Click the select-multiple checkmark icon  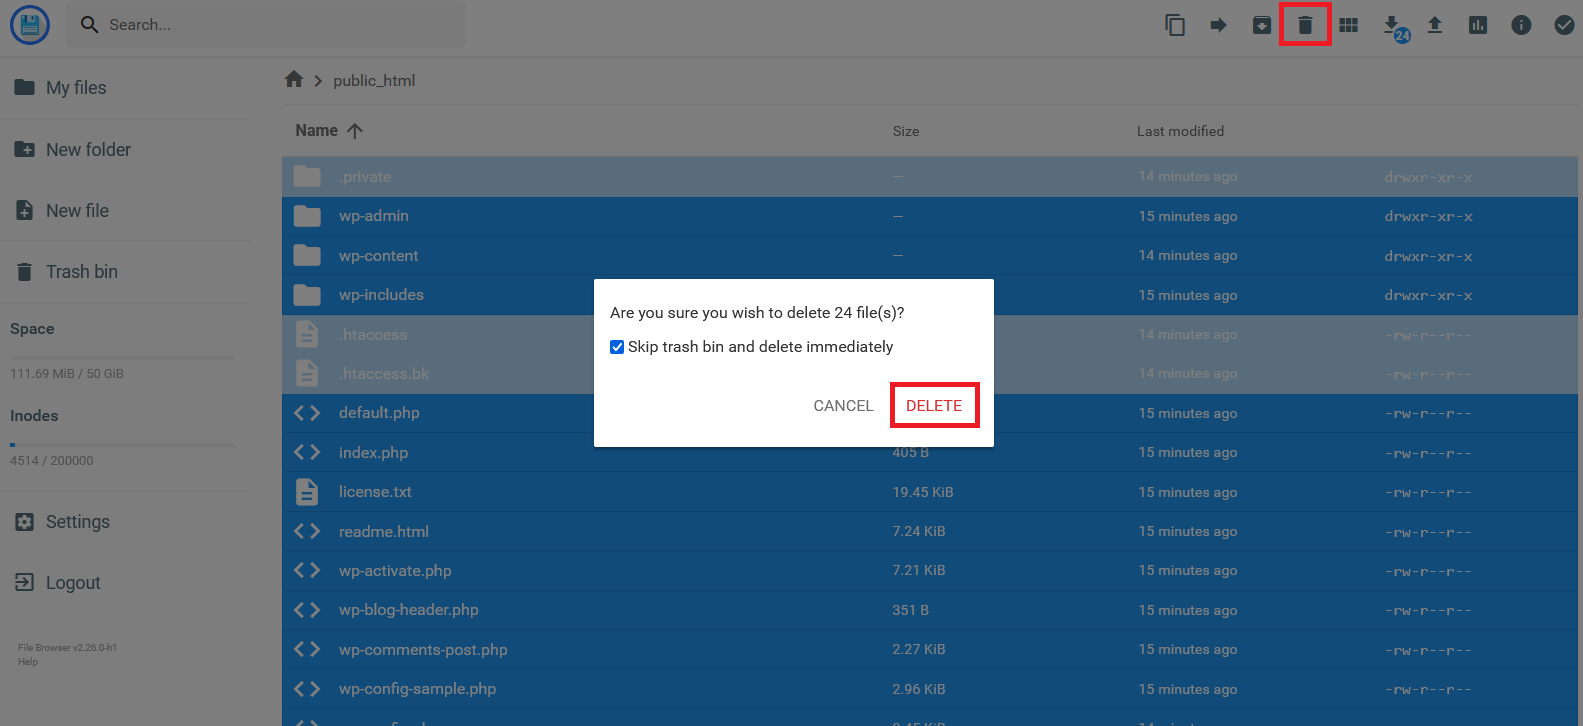[x=1564, y=25]
